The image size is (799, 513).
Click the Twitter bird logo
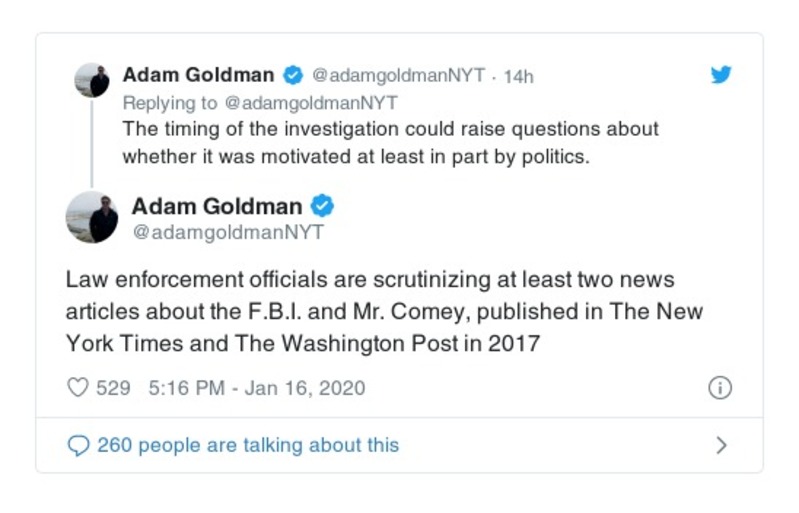click(x=722, y=75)
